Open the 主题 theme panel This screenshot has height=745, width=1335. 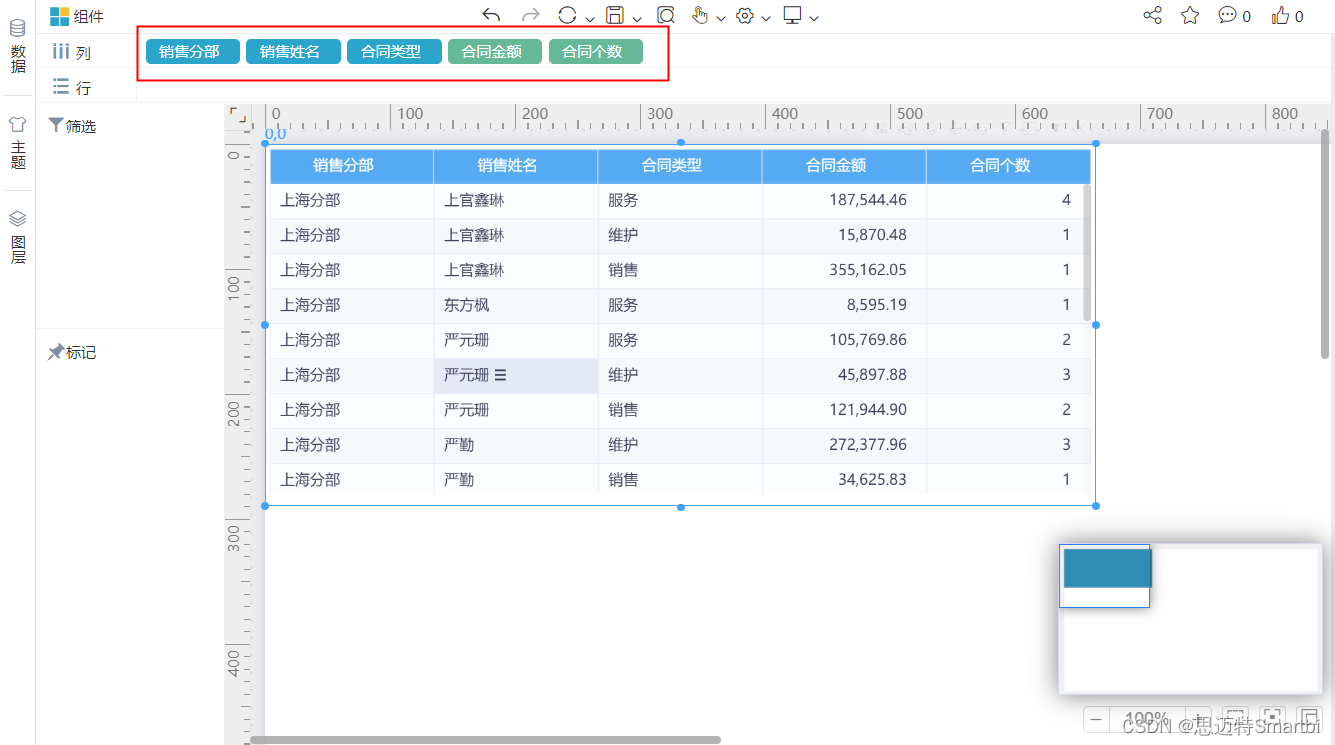click(18, 143)
